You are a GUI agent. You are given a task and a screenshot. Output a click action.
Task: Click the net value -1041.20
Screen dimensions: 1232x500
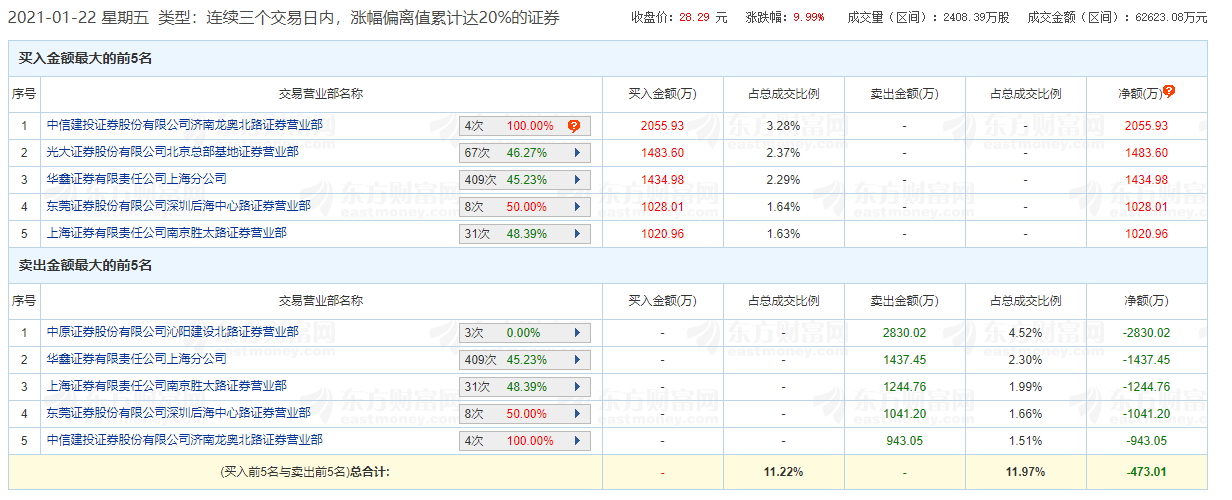coord(1146,414)
